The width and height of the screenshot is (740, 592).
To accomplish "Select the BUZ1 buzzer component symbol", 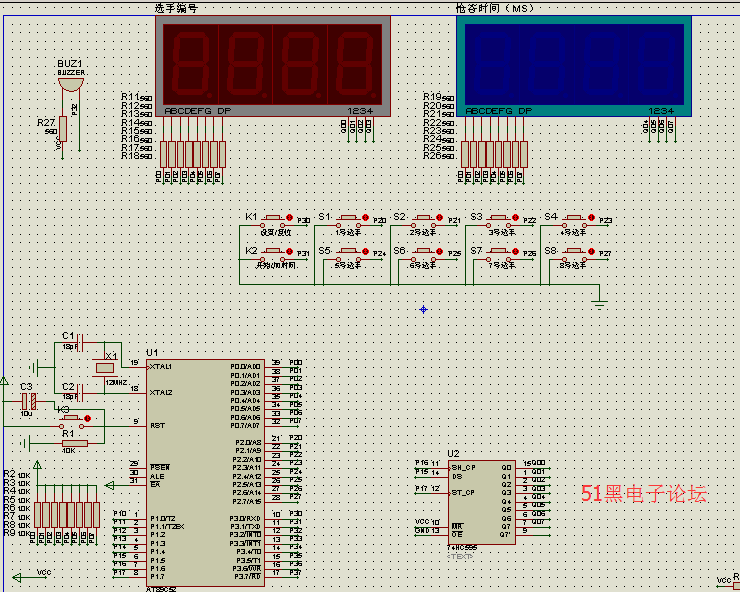I will (x=71, y=85).
